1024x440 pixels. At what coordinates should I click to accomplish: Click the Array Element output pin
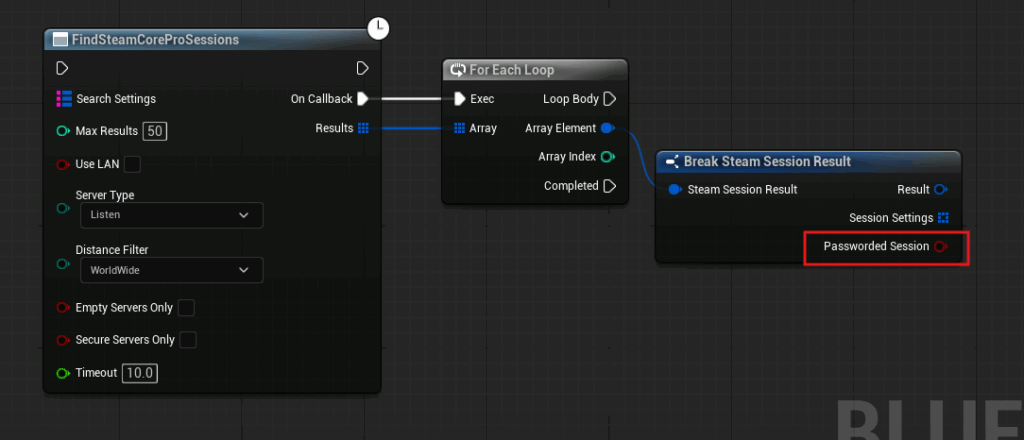[x=608, y=128]
